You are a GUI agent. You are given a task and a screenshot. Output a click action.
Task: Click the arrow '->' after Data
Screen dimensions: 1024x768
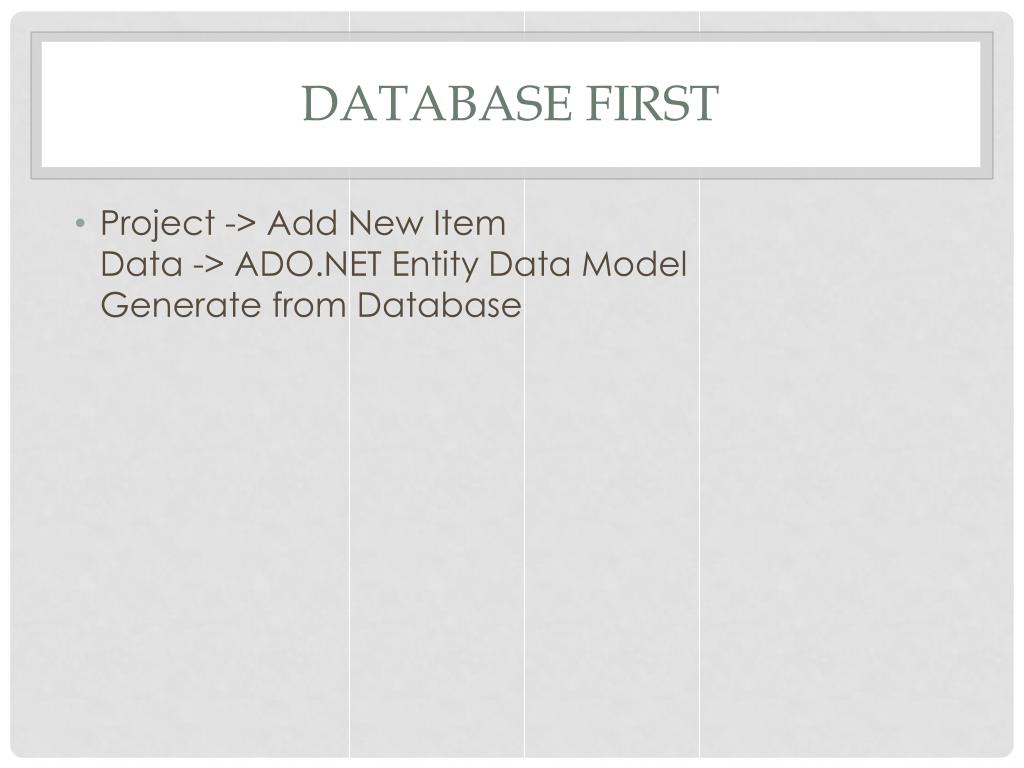pyautogui.click(x=208, y=265)
